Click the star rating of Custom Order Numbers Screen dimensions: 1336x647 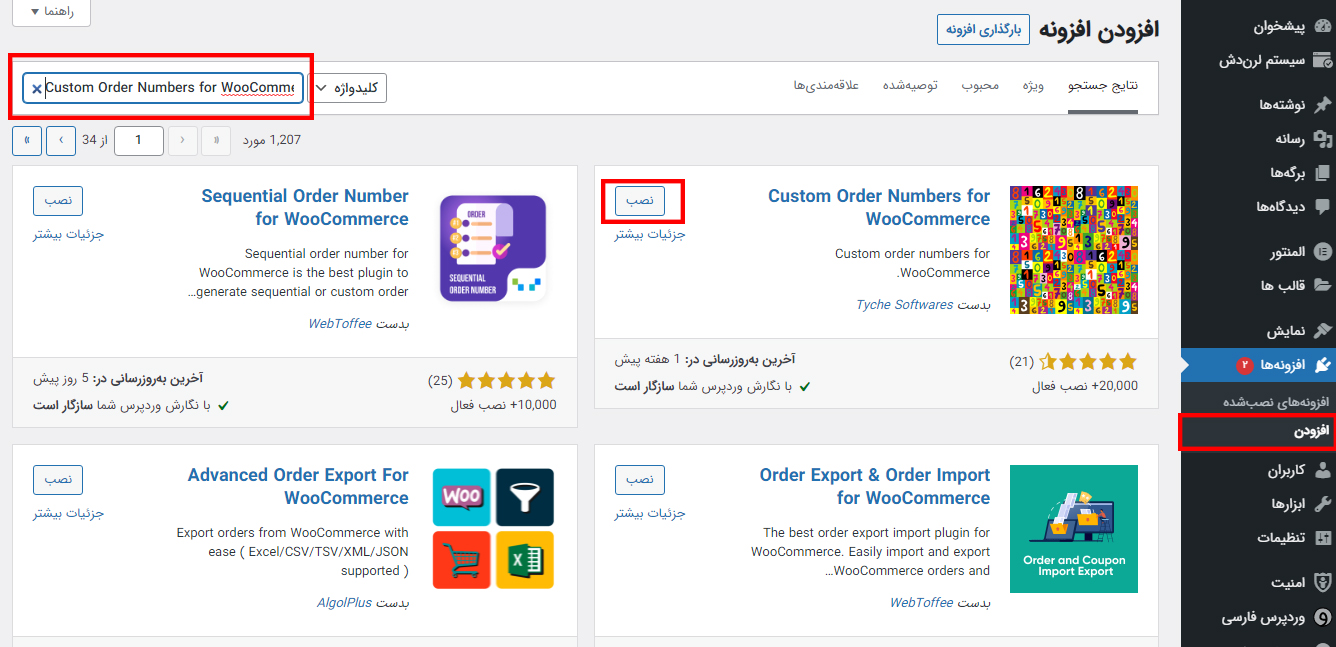[x=1089, y=361]
